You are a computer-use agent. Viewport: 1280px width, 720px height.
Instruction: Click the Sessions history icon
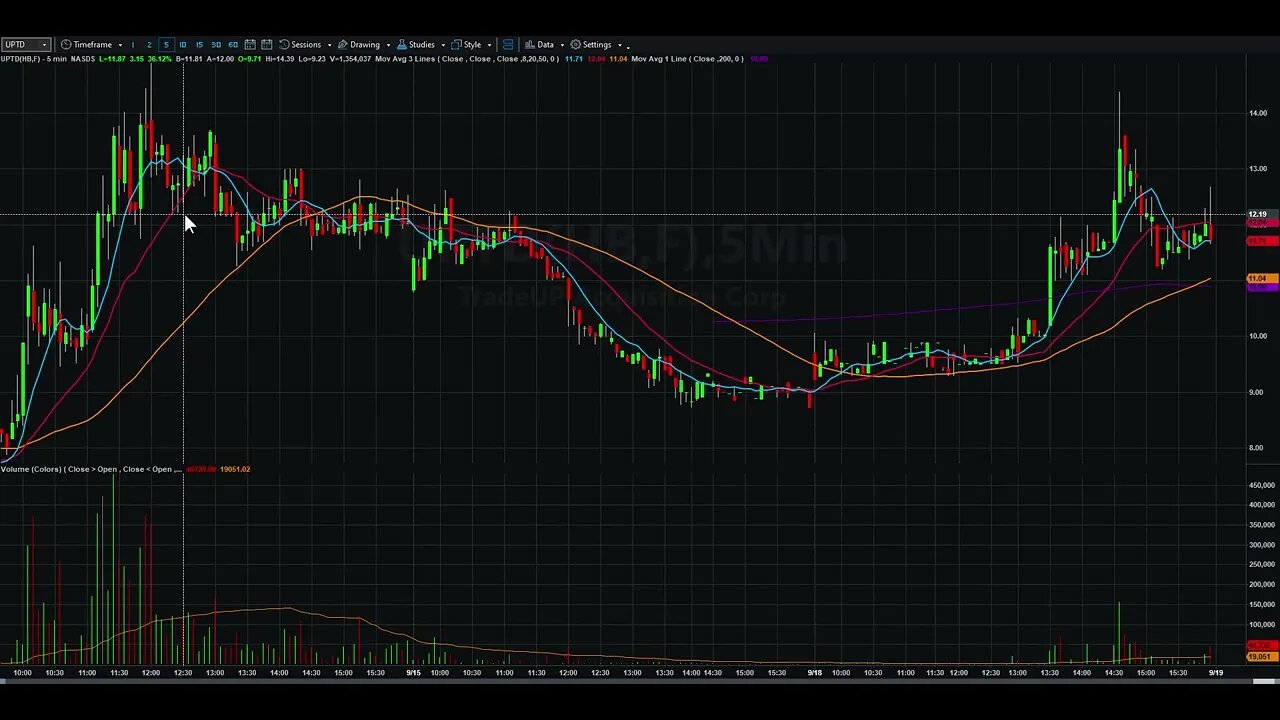[x=284, y=44]
